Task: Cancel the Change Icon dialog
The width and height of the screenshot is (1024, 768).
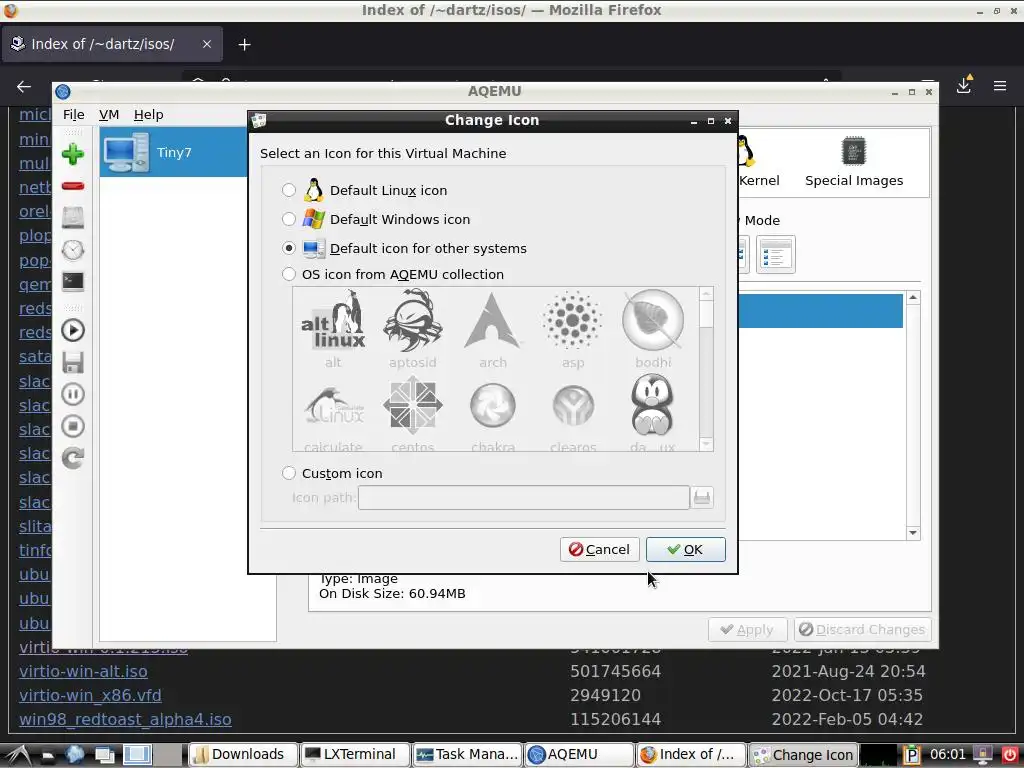Action: point(599,549)
